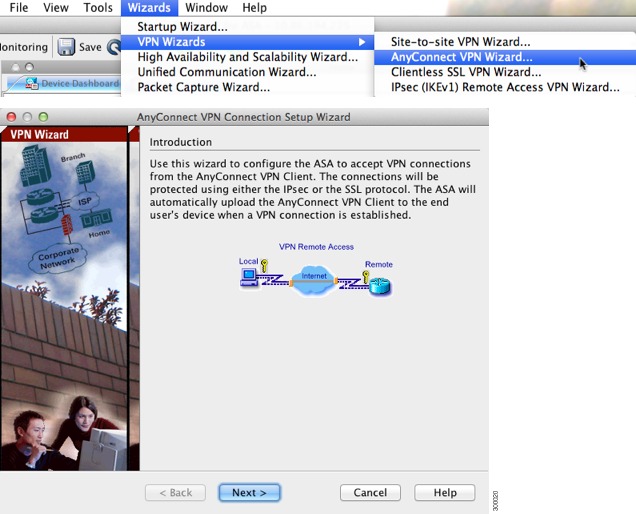Screen dimensions: 636x514
Task: Click the AnyConnect VPN Connection Setup Wizard title
Action: pos(243,117)
